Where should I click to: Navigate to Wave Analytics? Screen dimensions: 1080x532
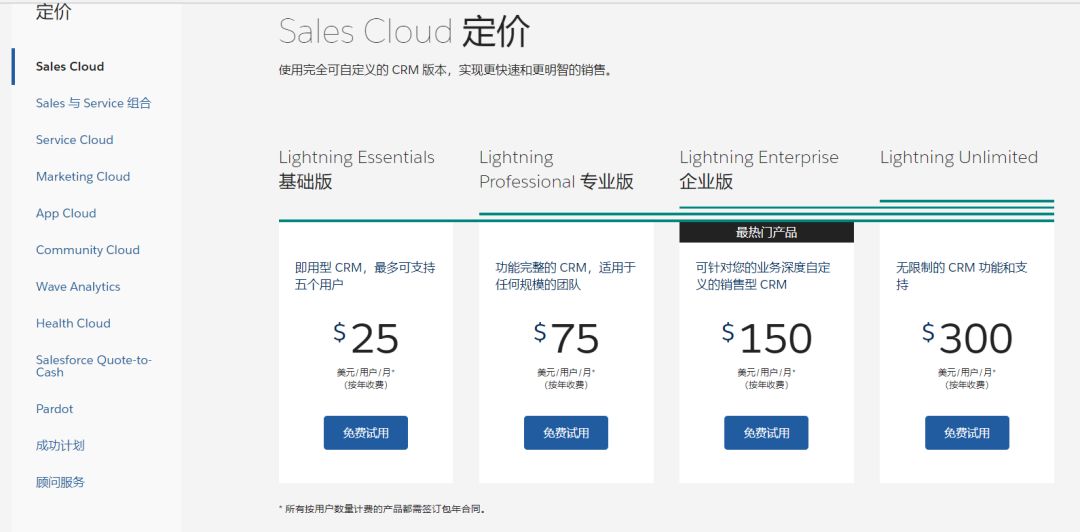click(x=78, y=287)
